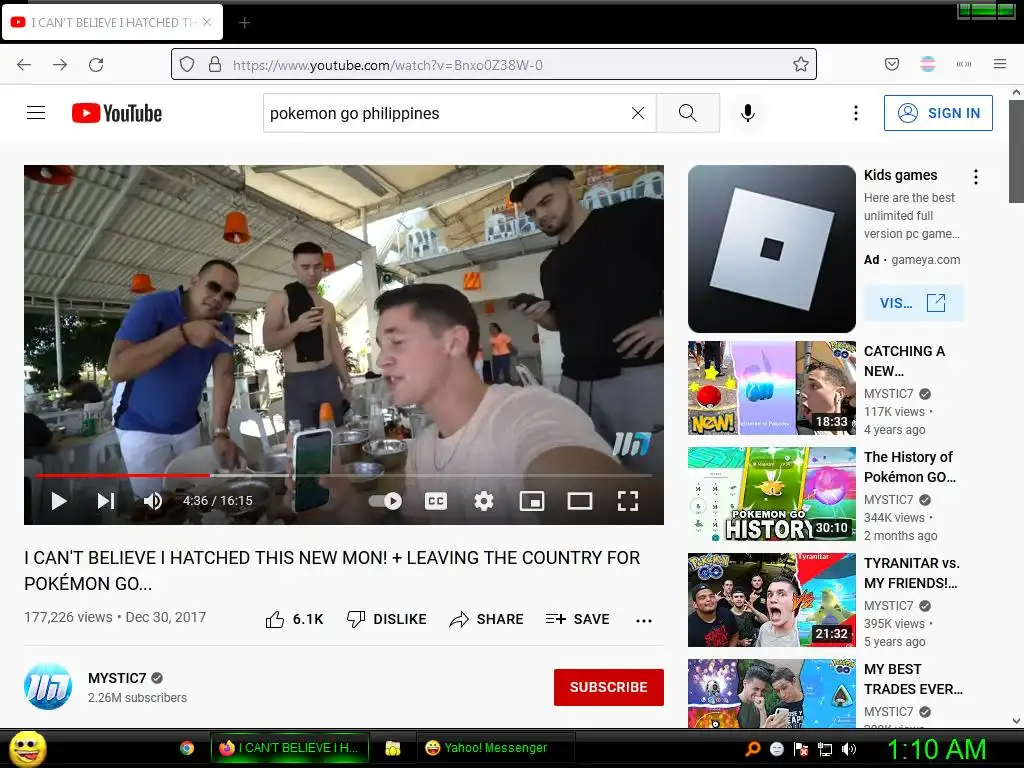The height and width of the screenshot is (768, 1024).
Task: Share this video
Action: pos(487,619)
